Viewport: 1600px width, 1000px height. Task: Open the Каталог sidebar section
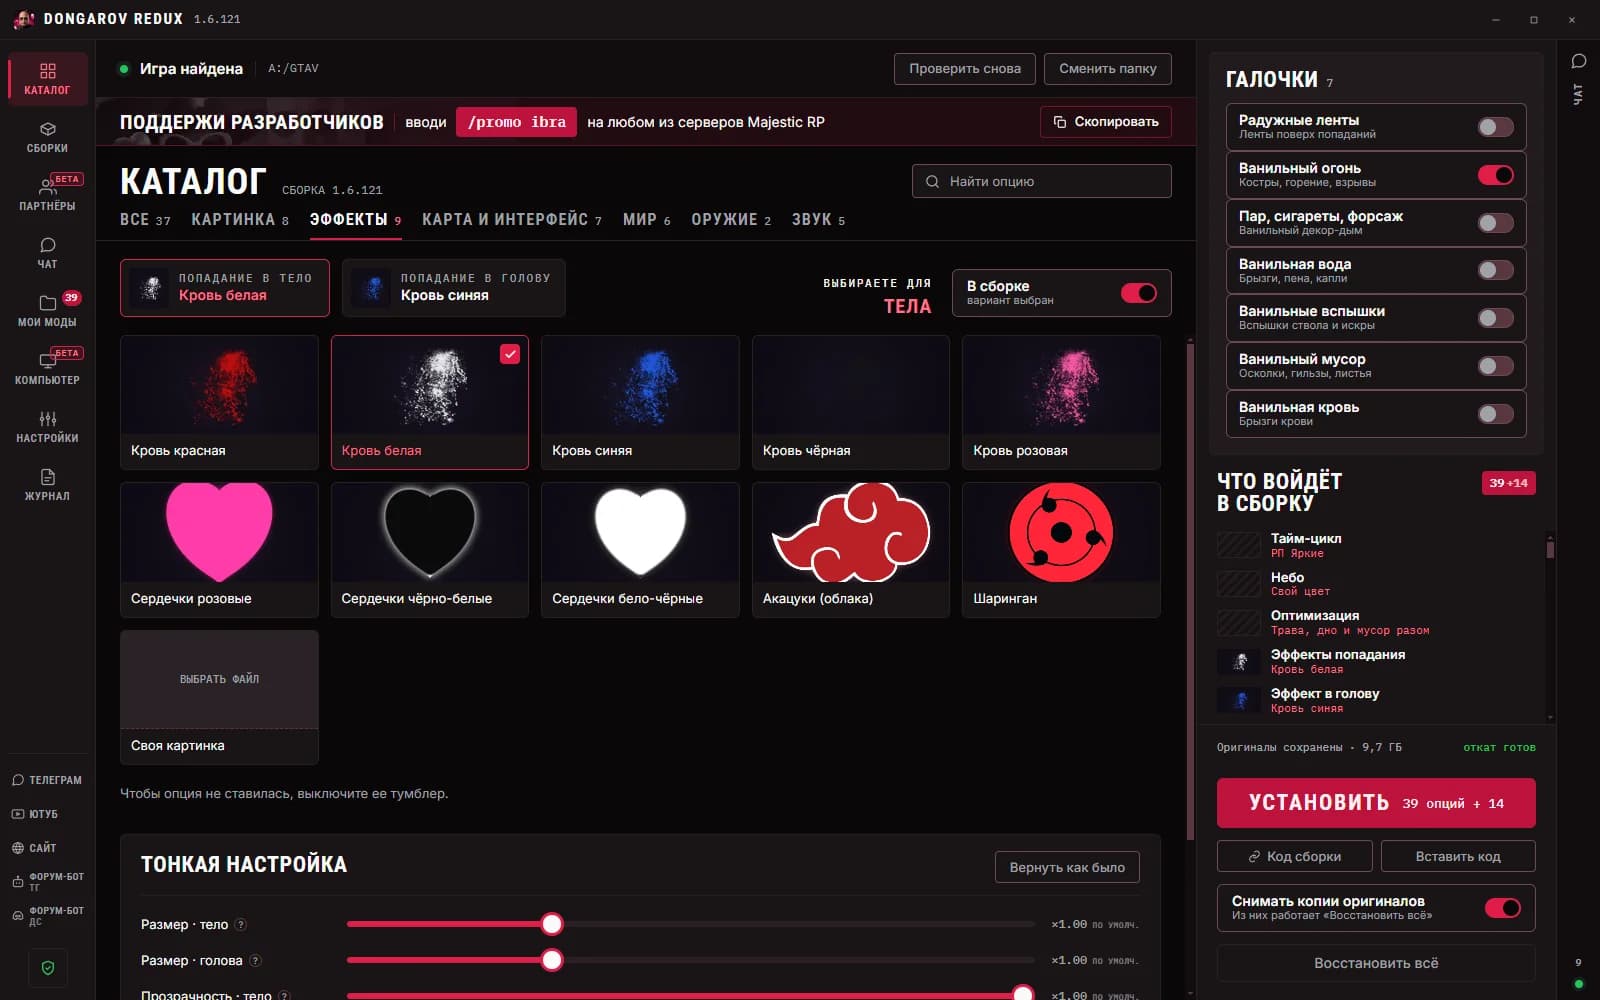pos(47,79)
